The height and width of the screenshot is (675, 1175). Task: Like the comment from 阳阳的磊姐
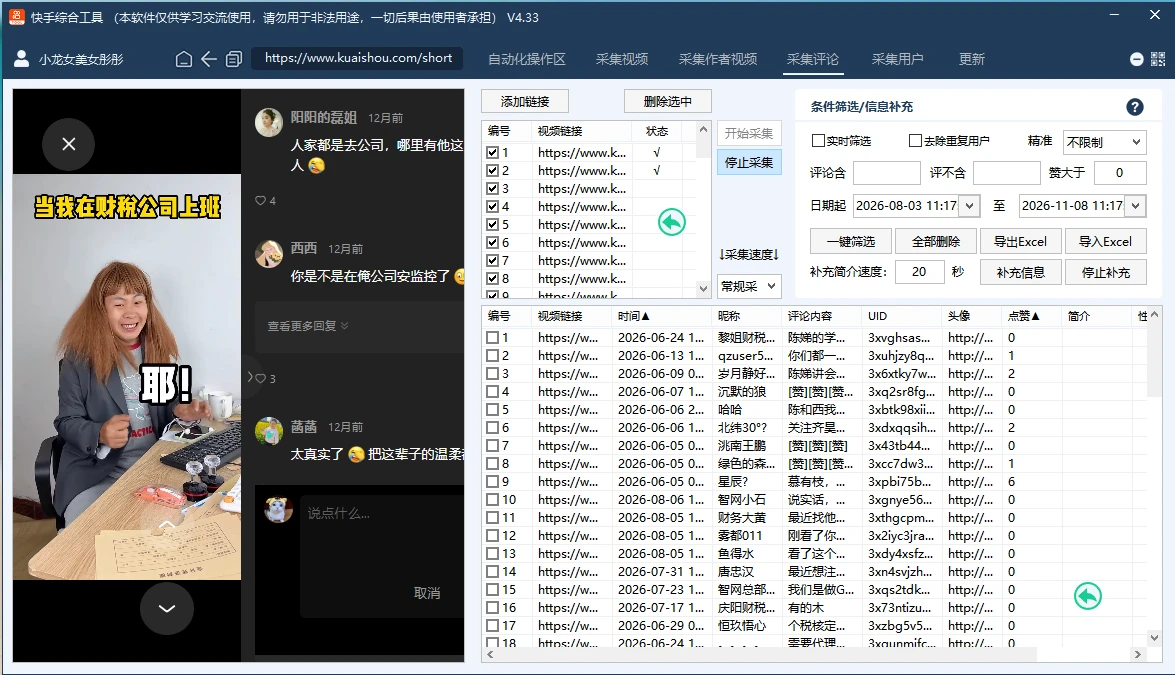[x=261, y=201]
